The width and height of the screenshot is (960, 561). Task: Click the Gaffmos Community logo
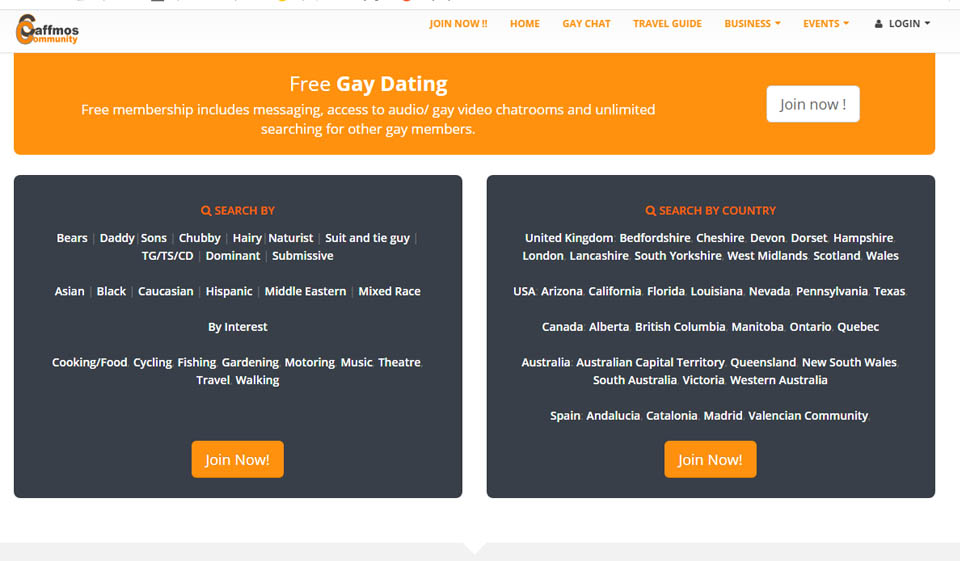point(47,31)
